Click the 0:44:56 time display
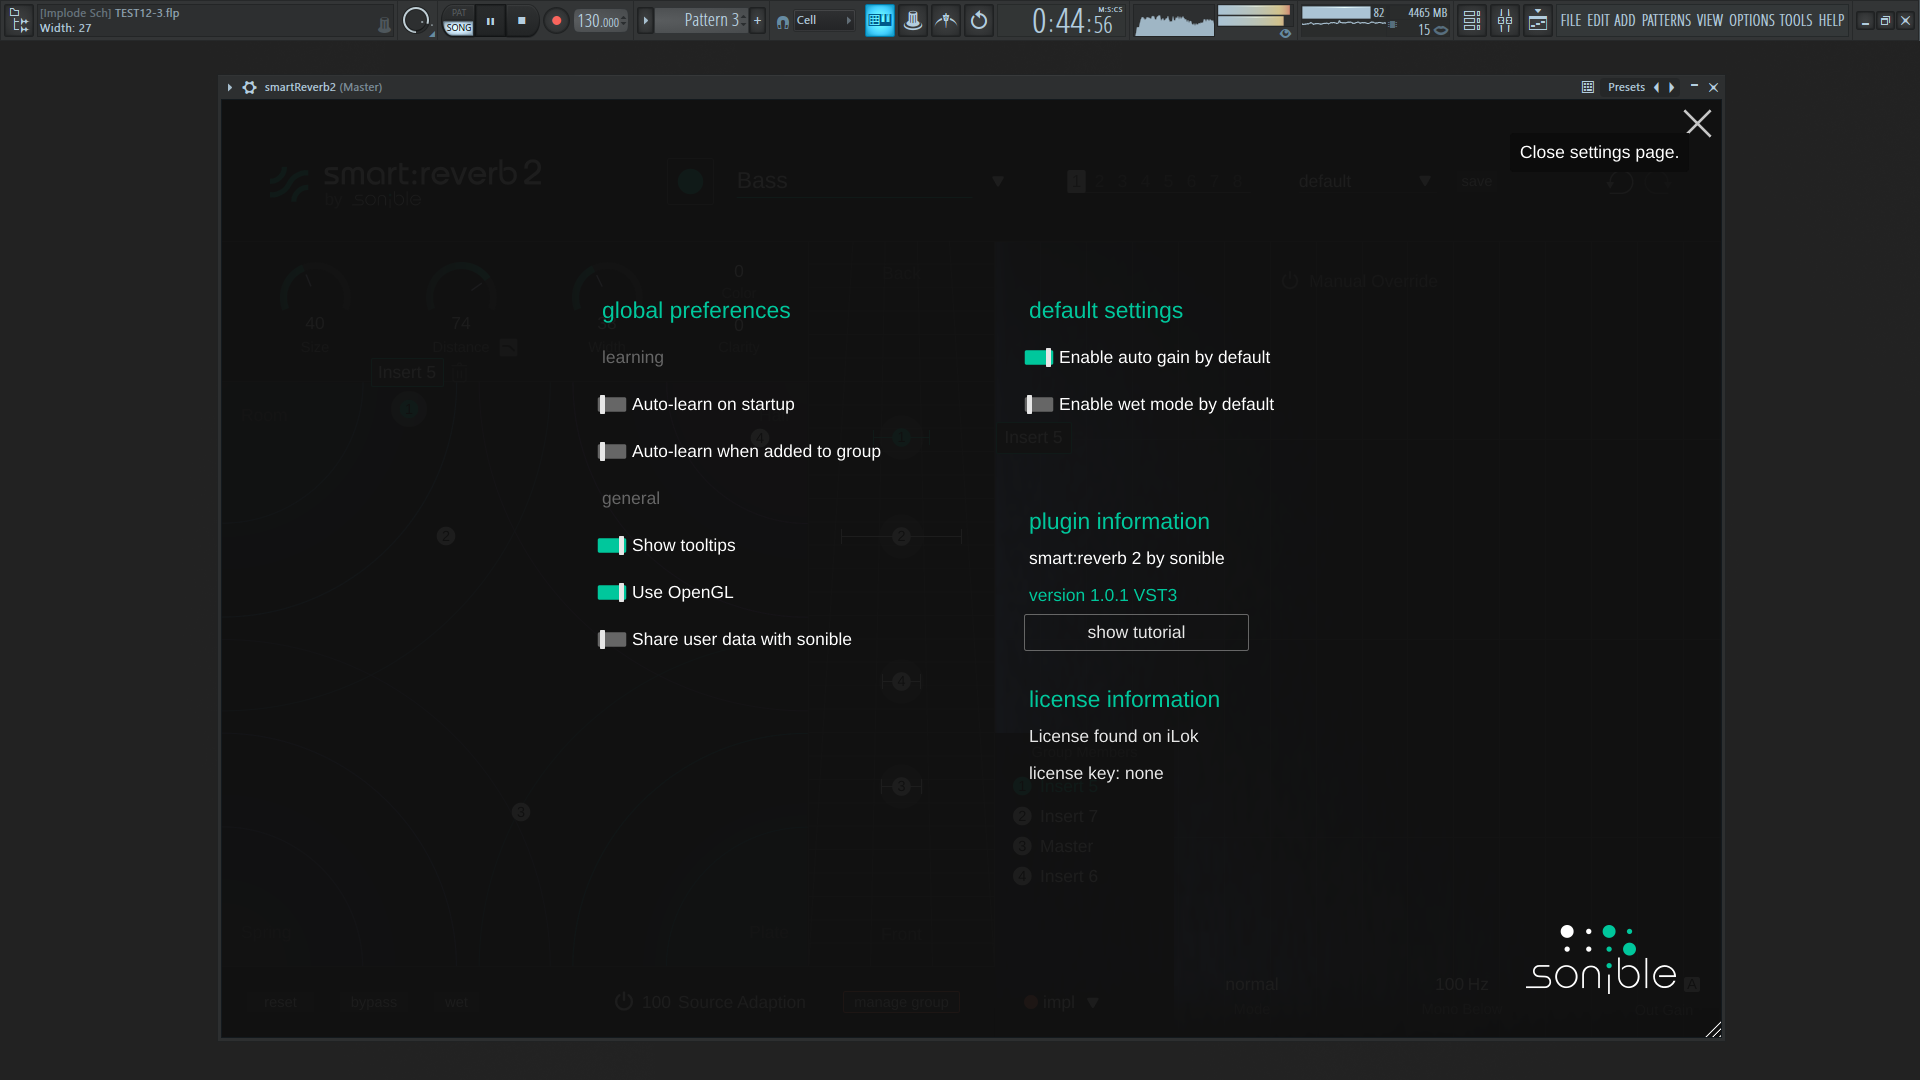Screen dimensions: 1920x1080 [1072, 21]
